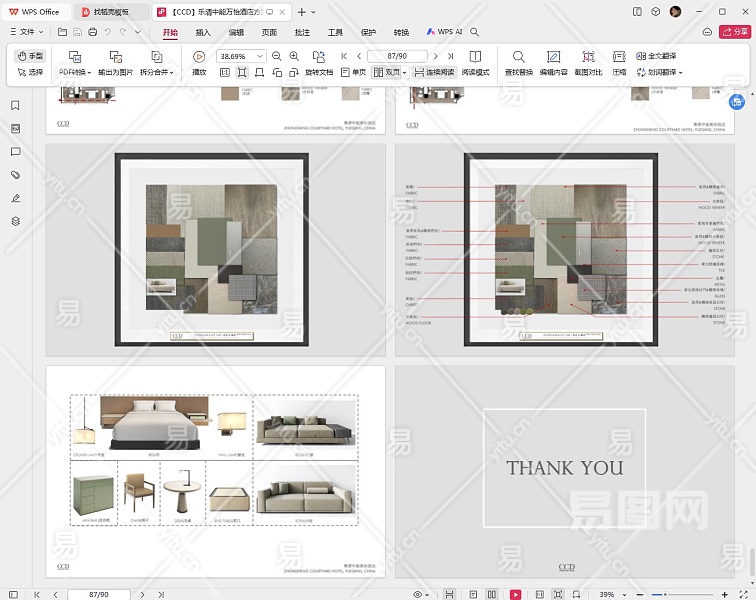Expand the zoom percentage 38.69% dropdown

click(x=261, y=56)
